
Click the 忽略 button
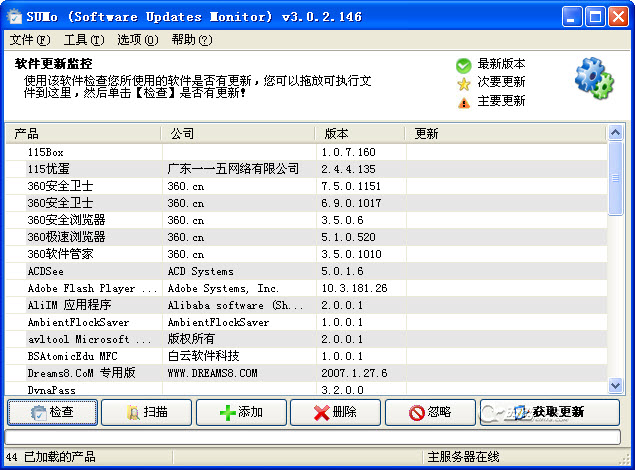click(430, 412)
